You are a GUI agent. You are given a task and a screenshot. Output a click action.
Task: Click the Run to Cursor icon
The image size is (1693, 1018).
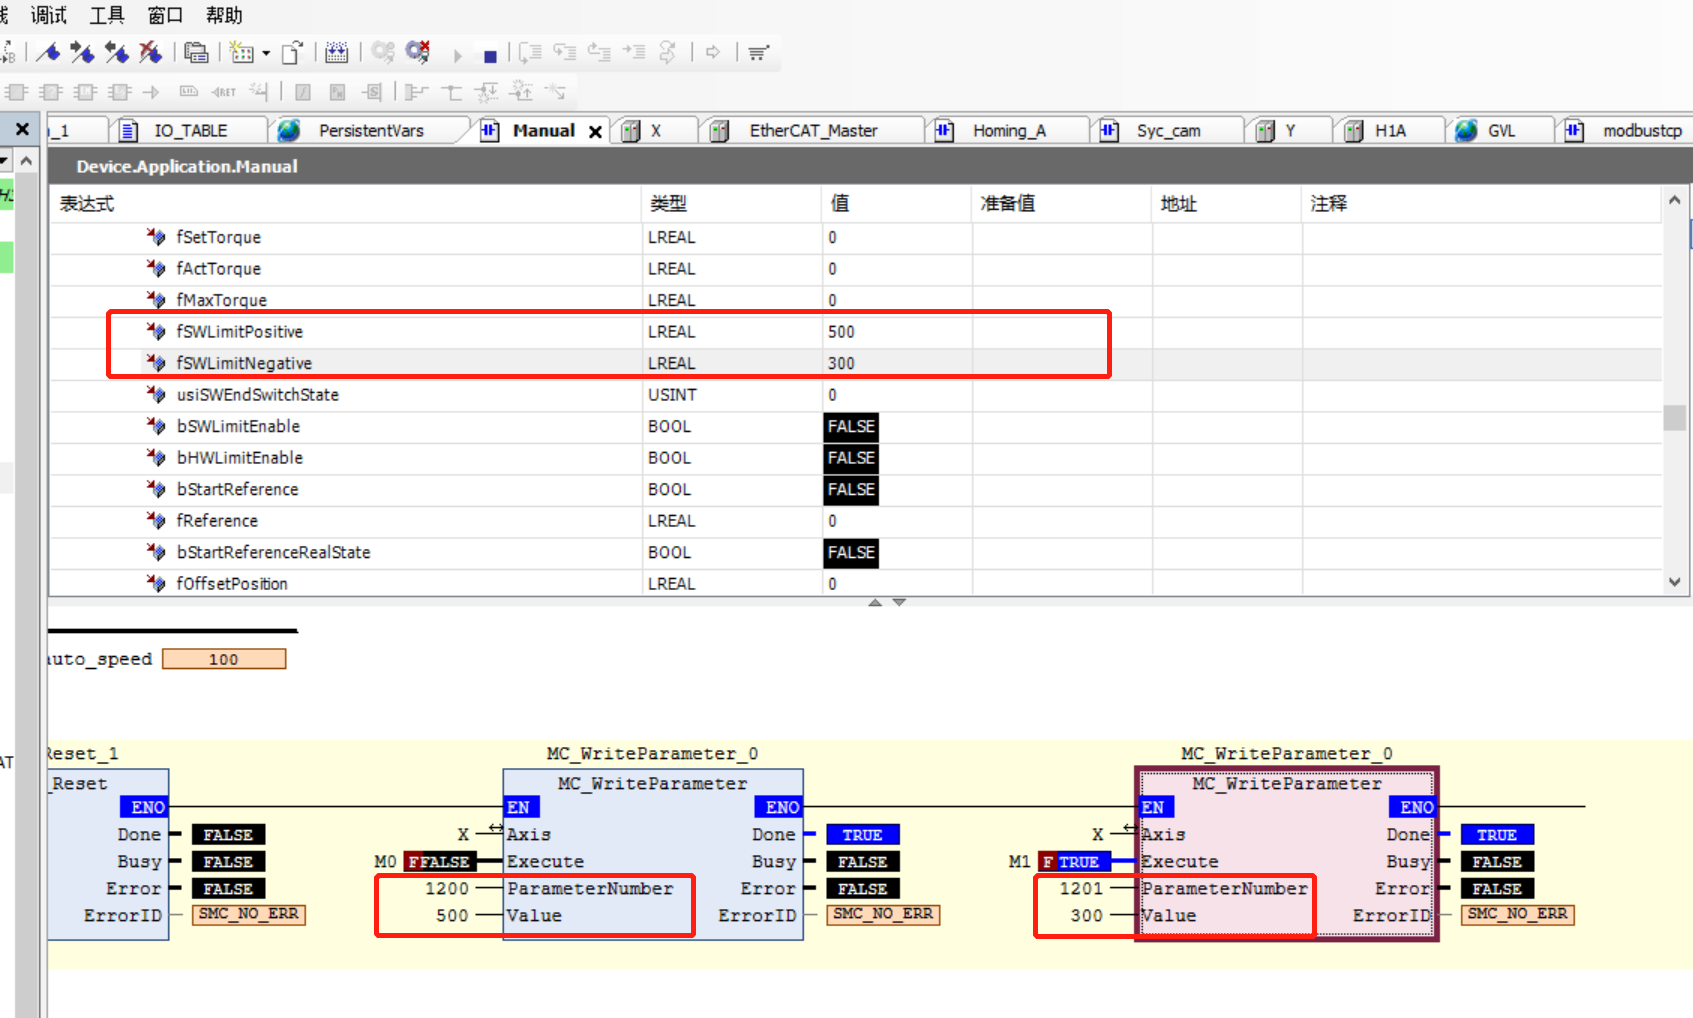[634, 52]
